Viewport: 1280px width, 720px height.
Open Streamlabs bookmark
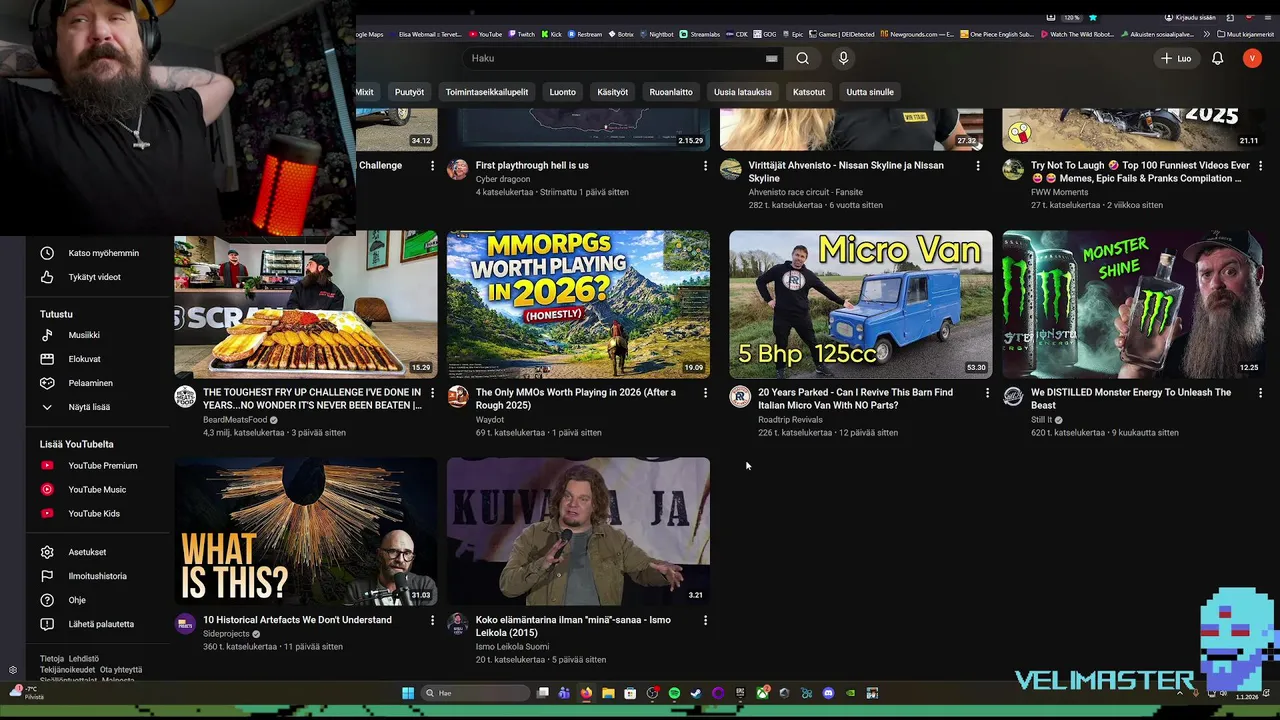click(x=700, y=34)
